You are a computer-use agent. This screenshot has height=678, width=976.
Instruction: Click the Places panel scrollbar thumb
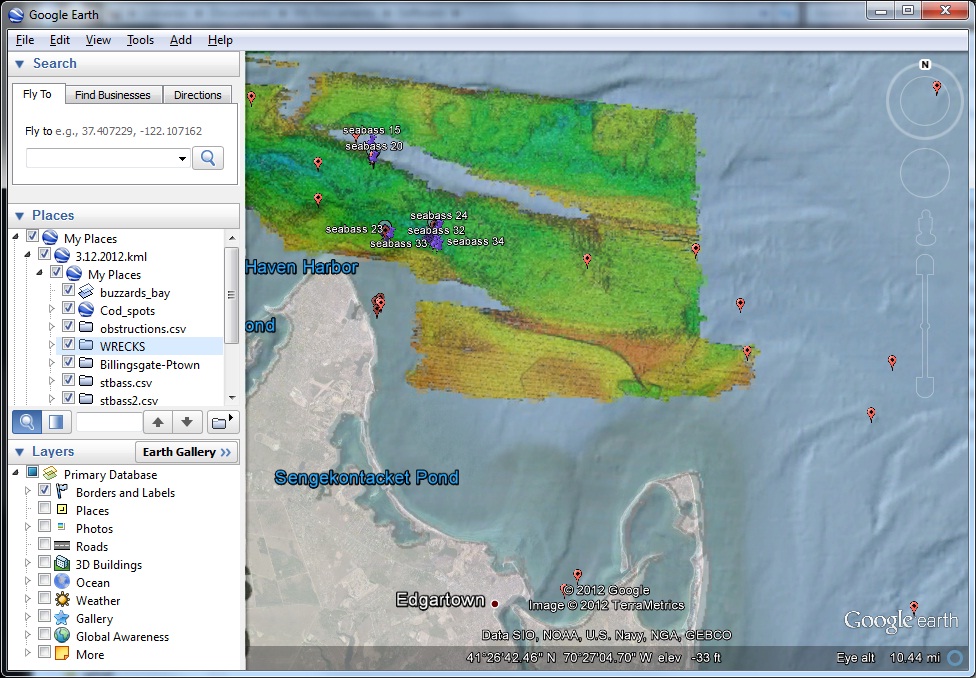click(232, 295)
